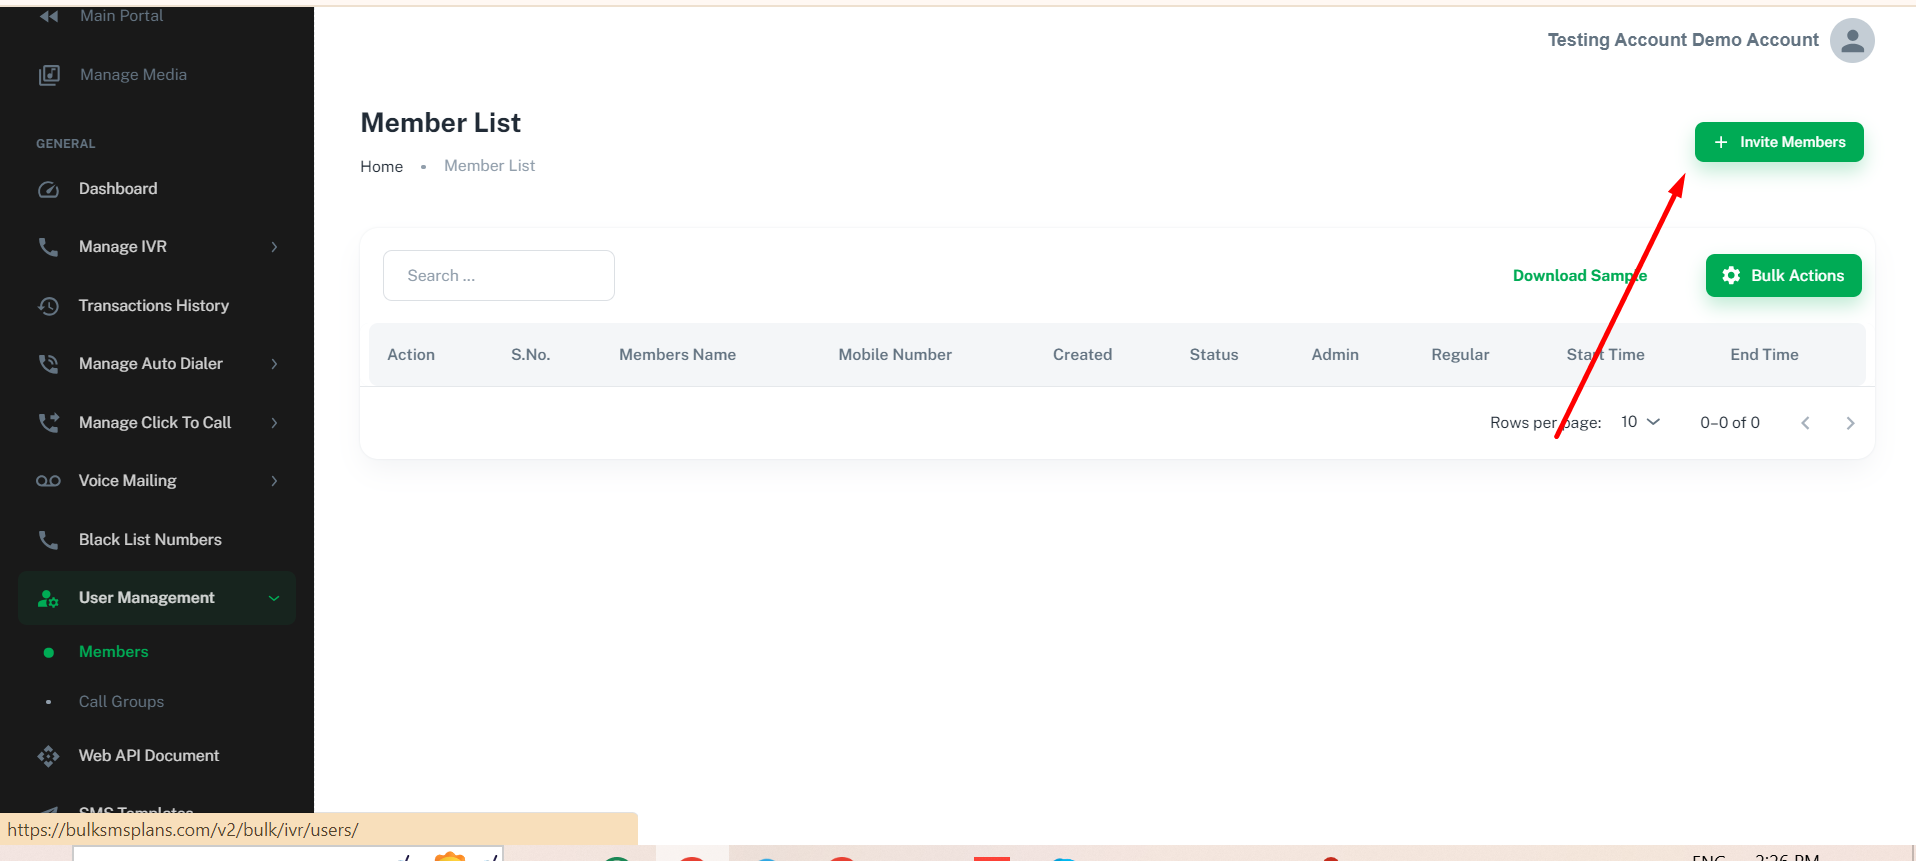
Task: Click the Bulk Actions button
Action: coord(1784,276)
